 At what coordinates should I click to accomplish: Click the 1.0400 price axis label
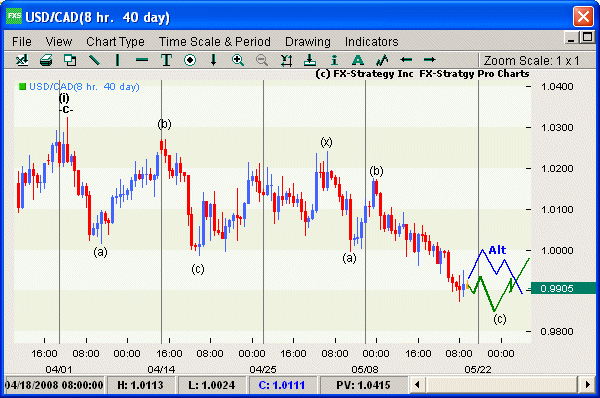click(x=557, y=86)
